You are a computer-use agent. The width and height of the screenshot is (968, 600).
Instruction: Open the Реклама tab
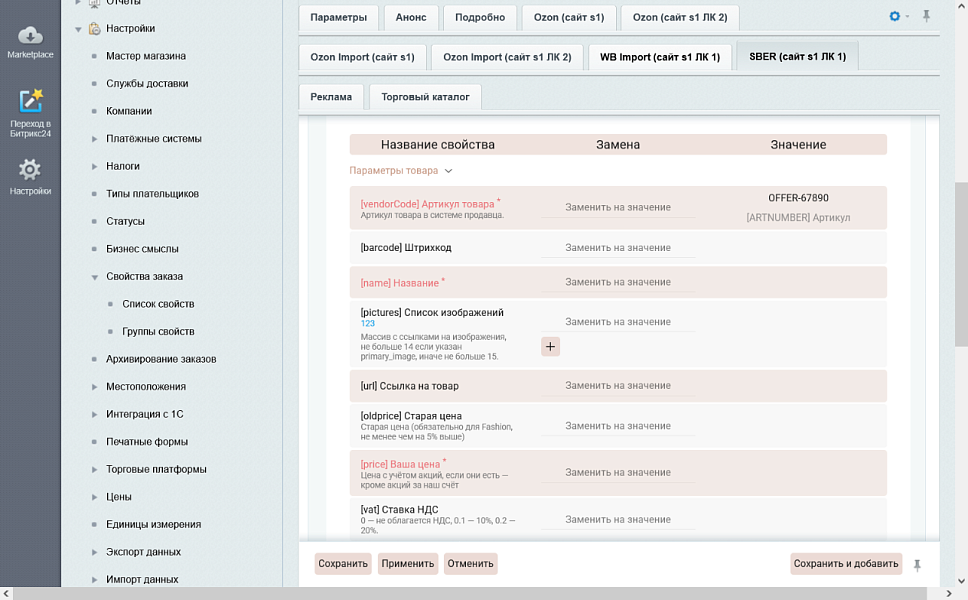pos(330,97)
